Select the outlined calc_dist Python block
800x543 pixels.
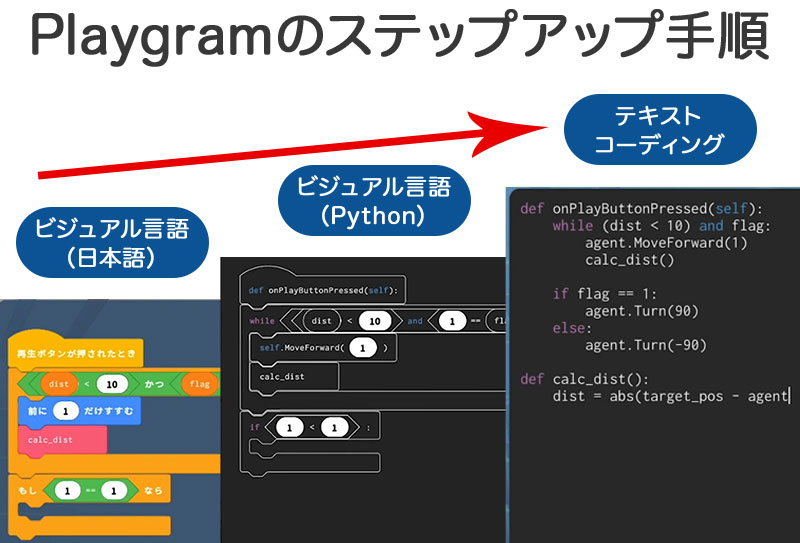click(294, 377)
